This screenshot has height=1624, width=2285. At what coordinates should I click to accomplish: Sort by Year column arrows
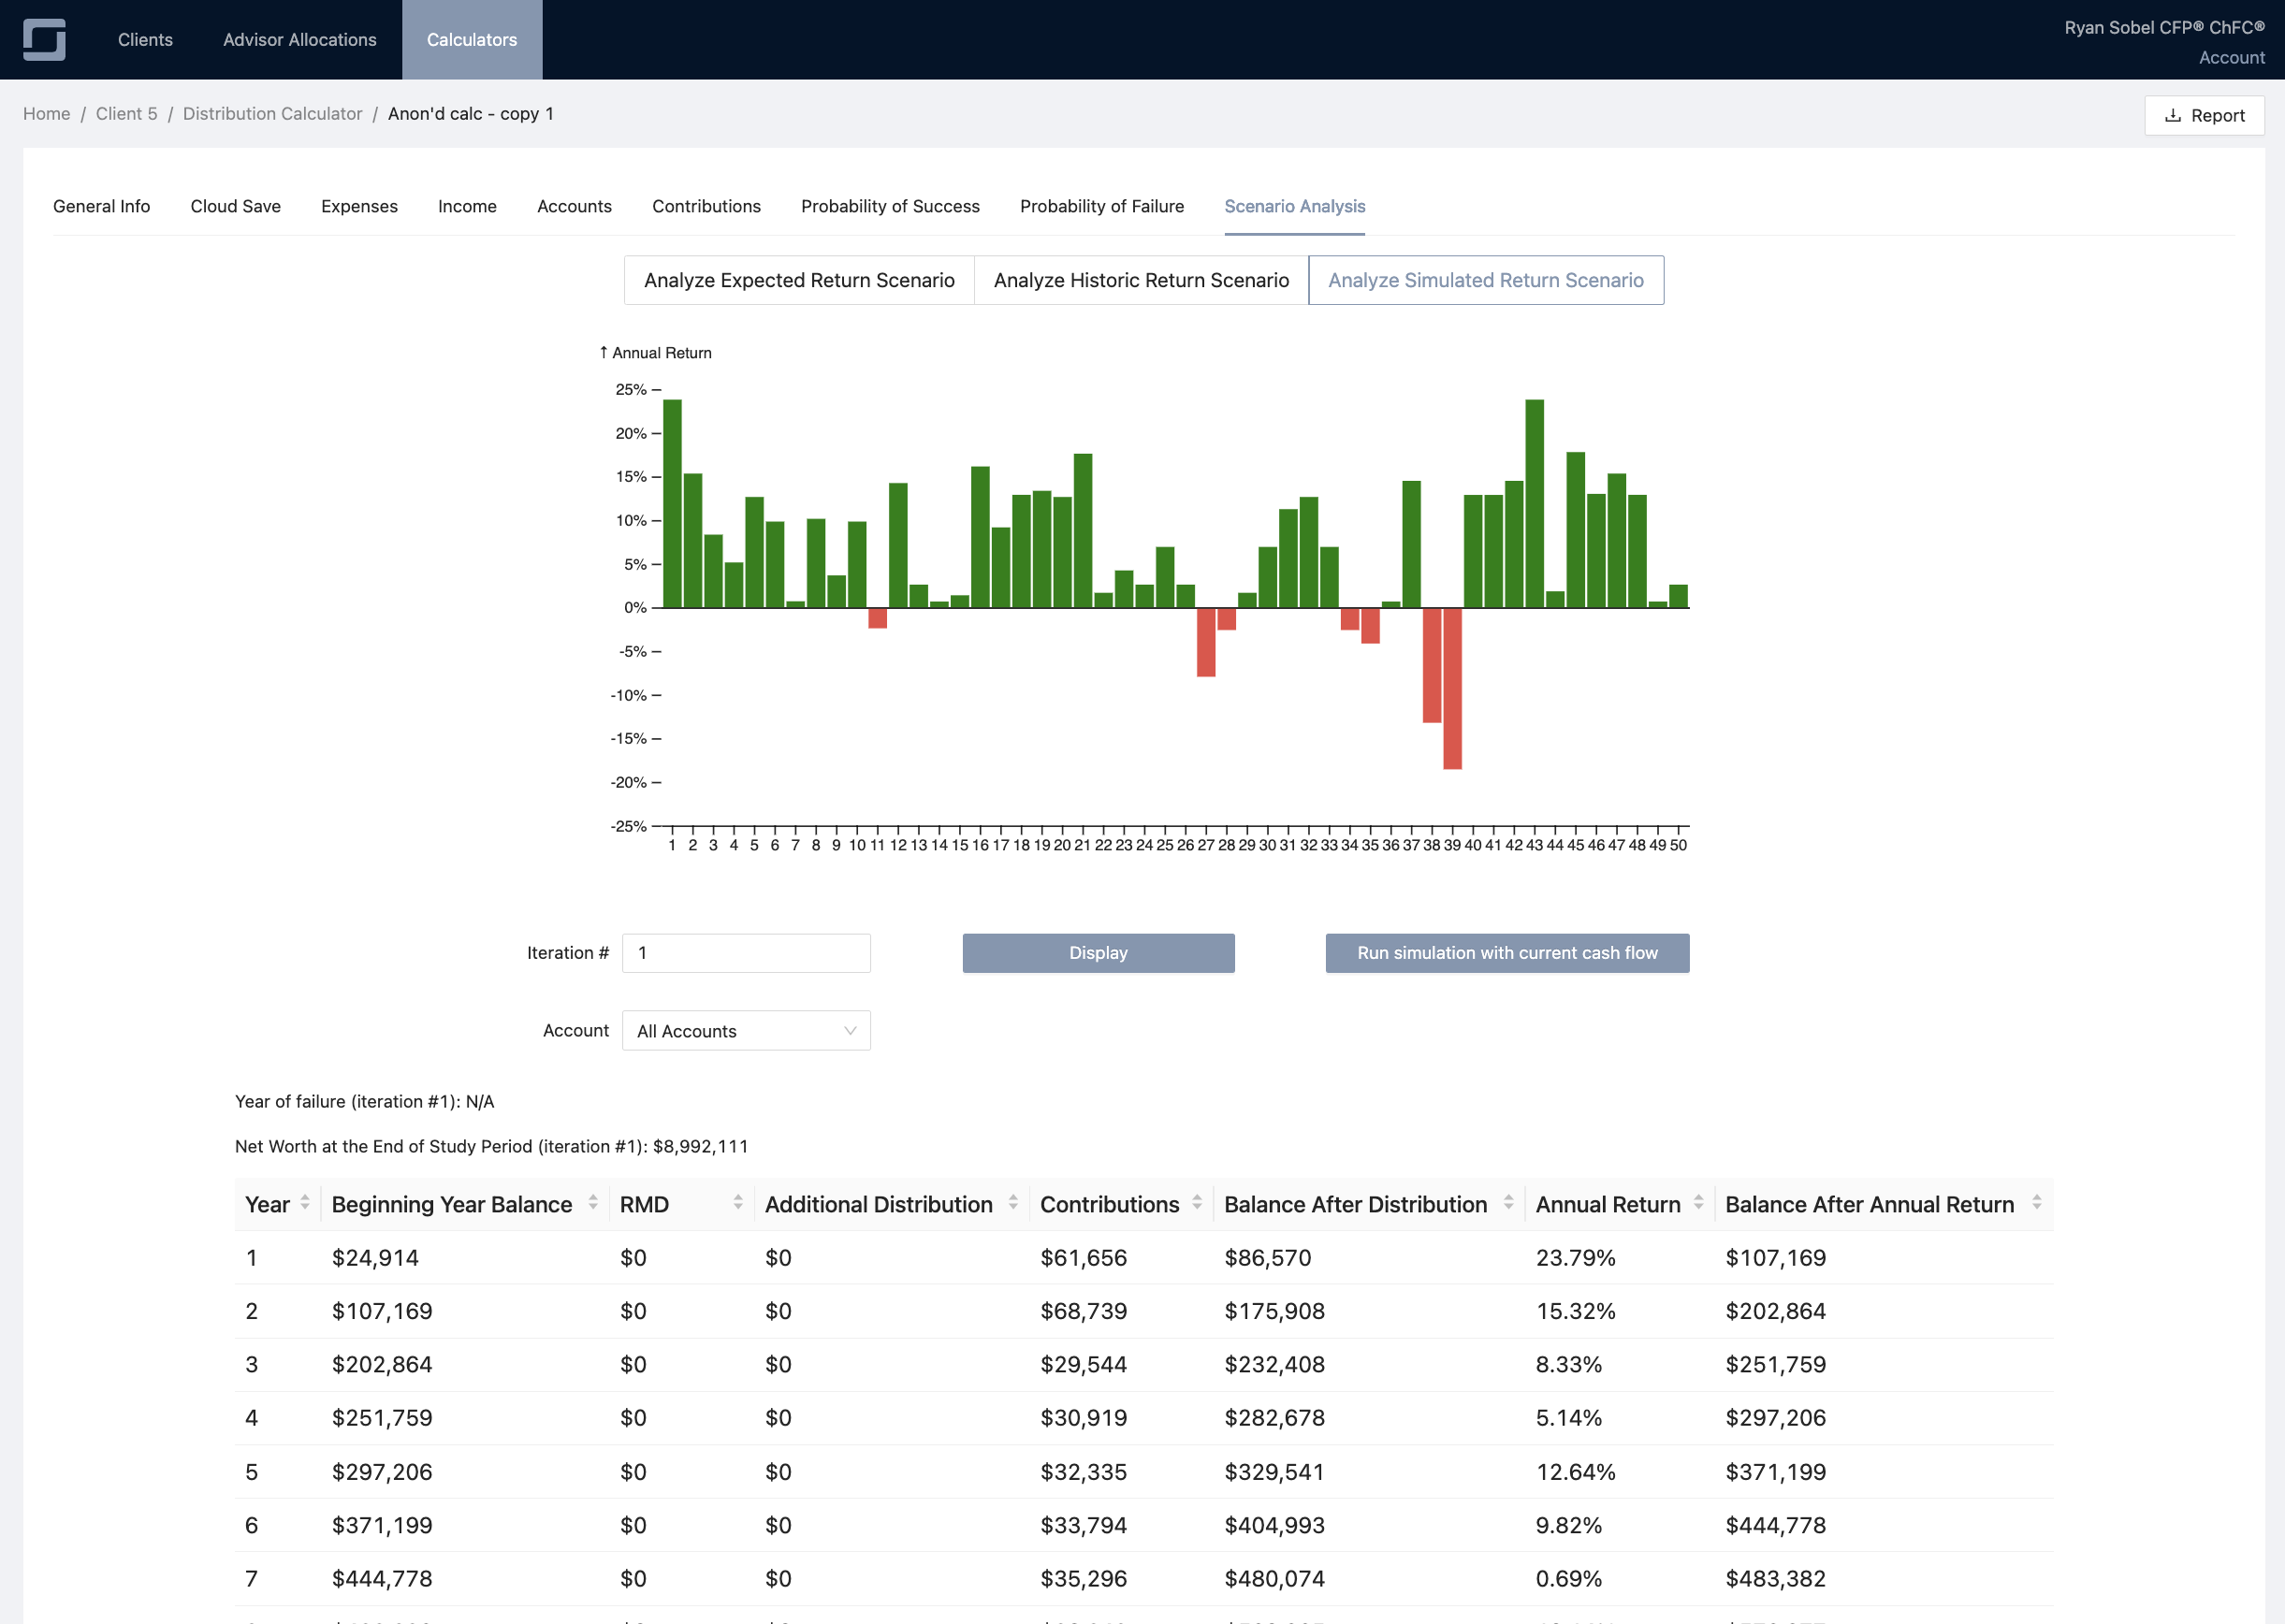coord(305,1203)
